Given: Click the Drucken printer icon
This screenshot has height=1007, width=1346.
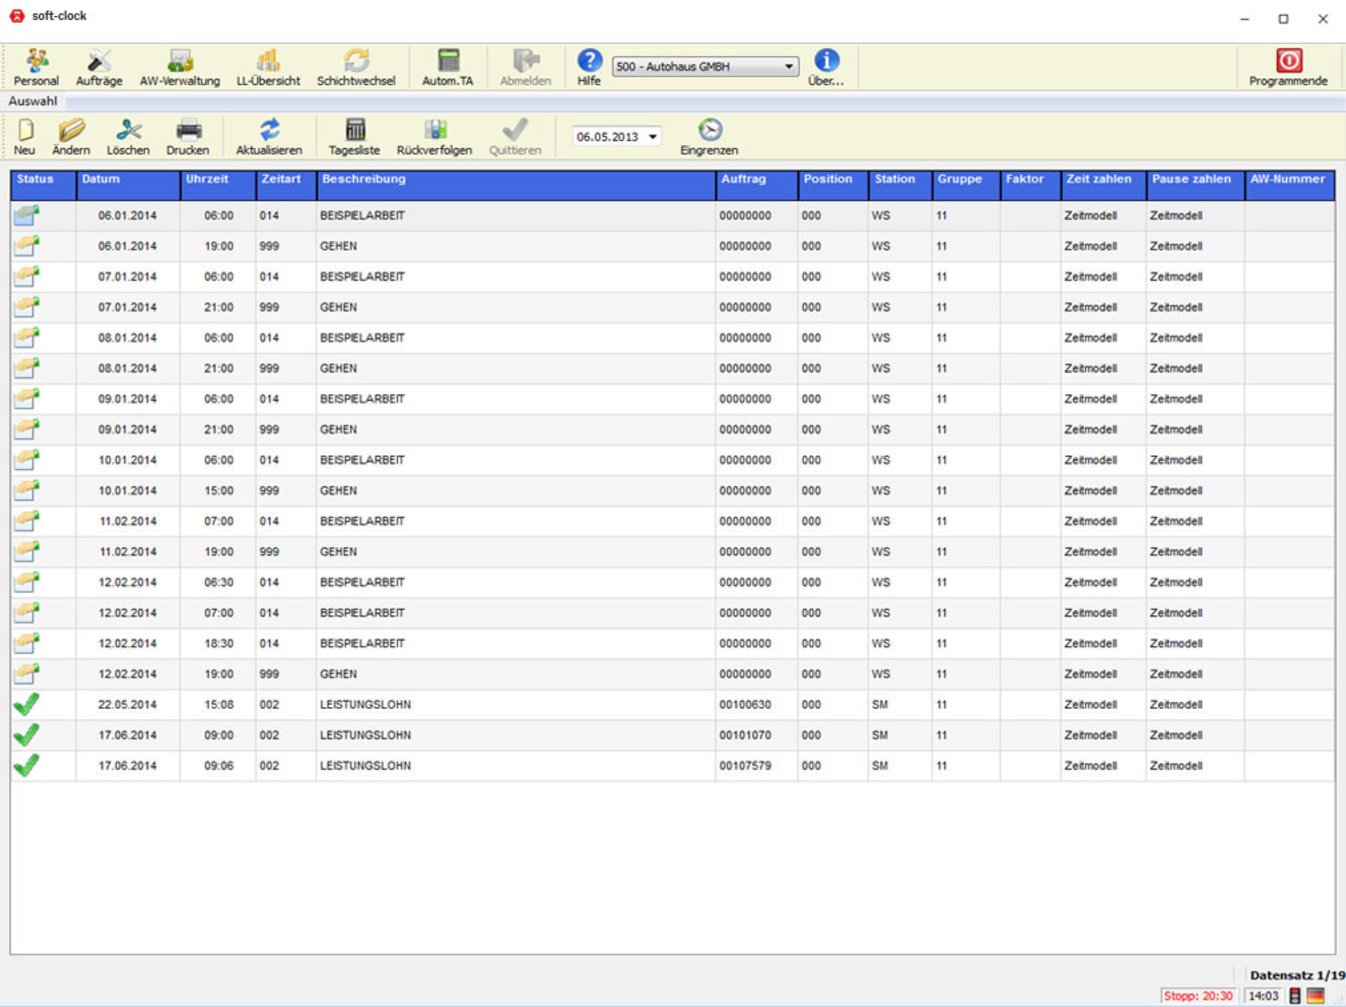Looking at the screenshot, I should coord(188,129).
